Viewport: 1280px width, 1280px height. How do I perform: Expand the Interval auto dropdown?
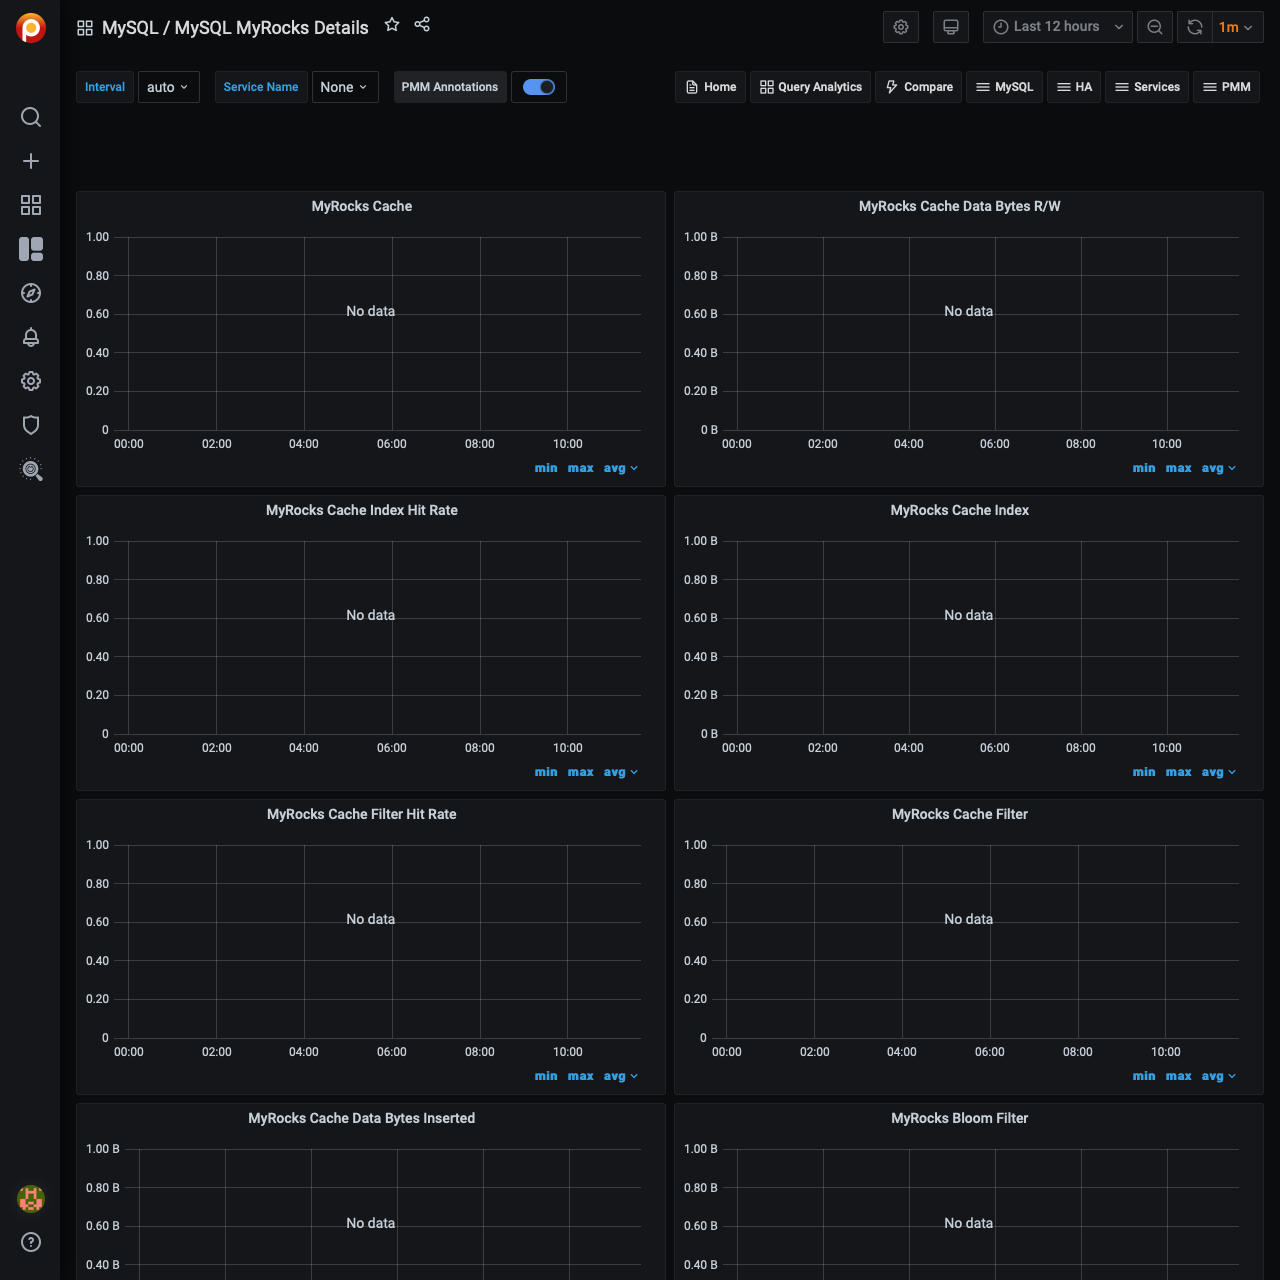point(168,87)
